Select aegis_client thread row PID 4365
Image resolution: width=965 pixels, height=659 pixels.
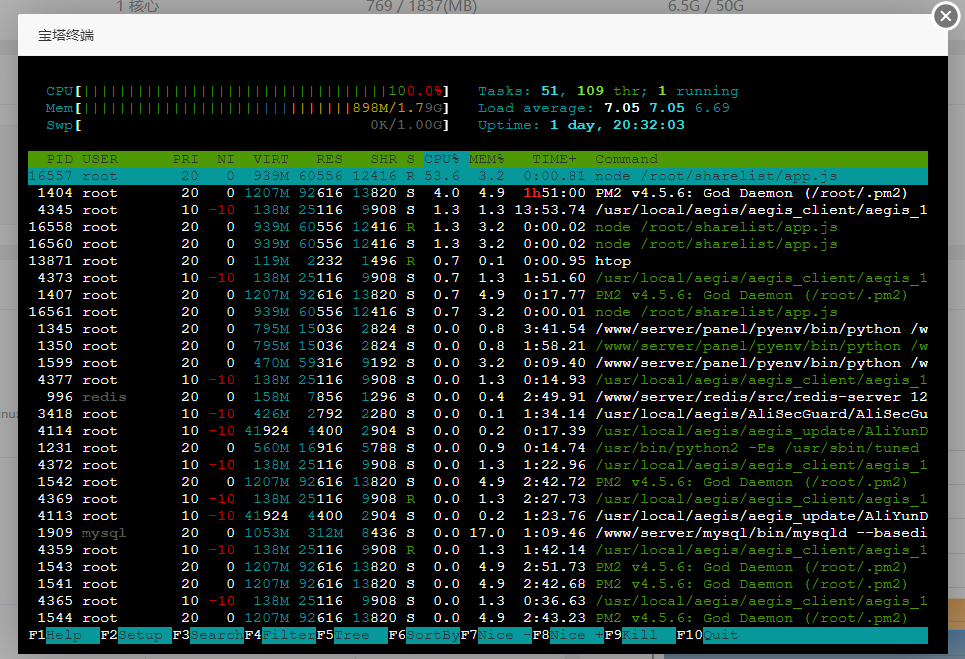click(478, 601)
